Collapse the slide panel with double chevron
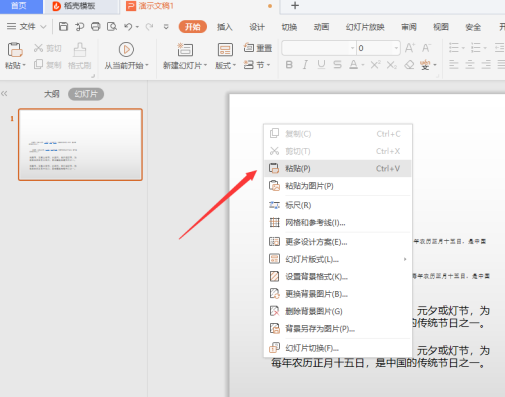This screenshot has width=505, height=397. [x=4, y=94]
